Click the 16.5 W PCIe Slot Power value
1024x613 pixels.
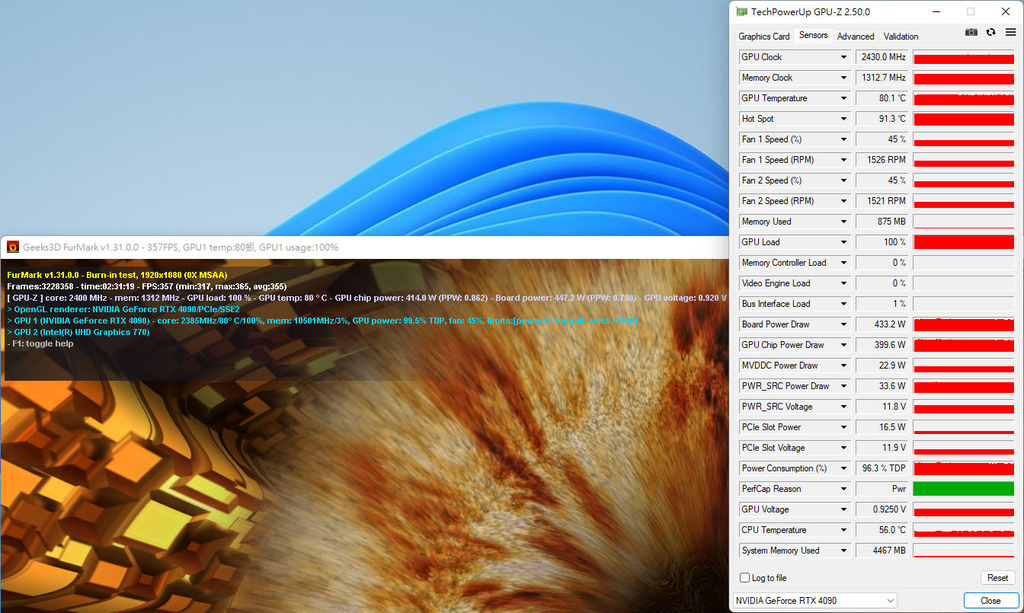pyautogui.click(x=882, y=428)
